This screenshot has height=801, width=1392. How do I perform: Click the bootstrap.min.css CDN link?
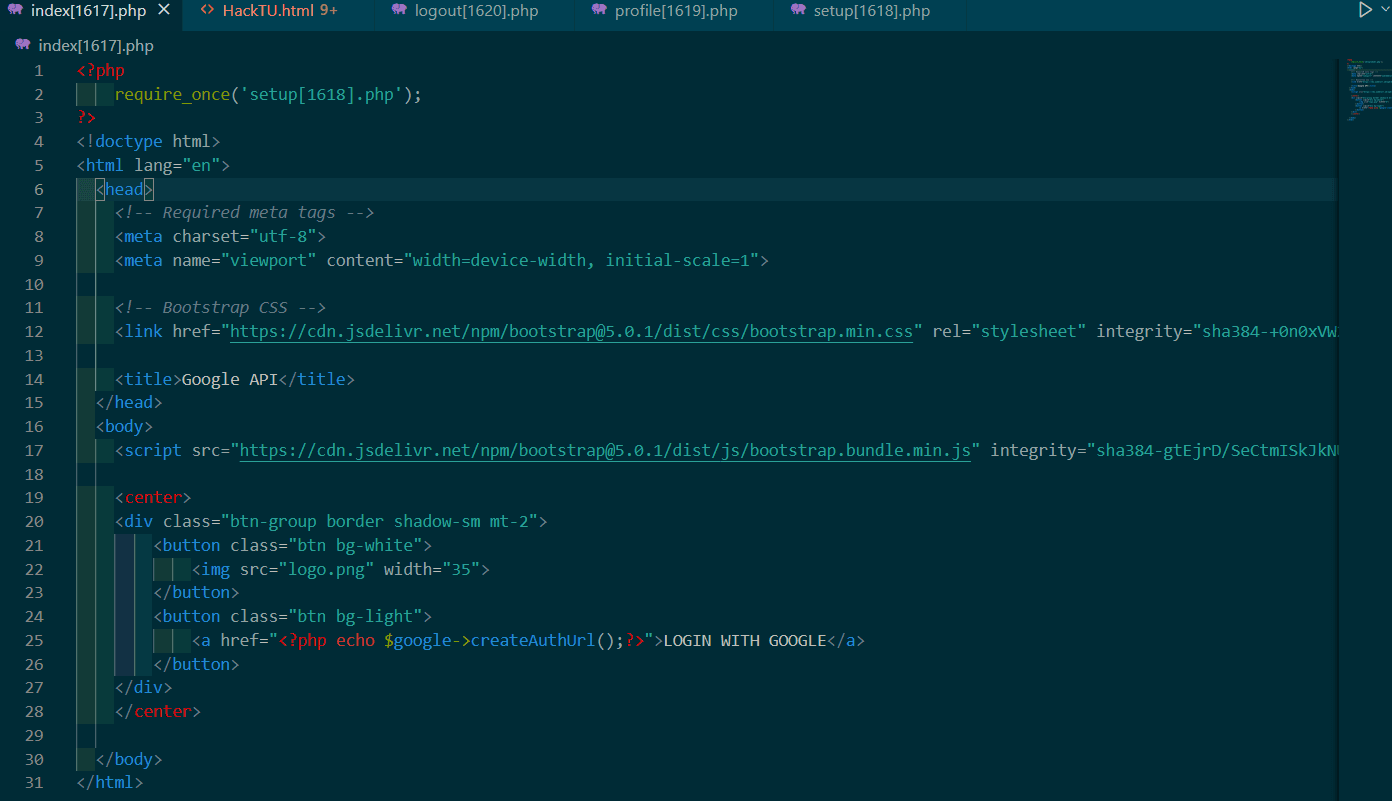(571, 331)
